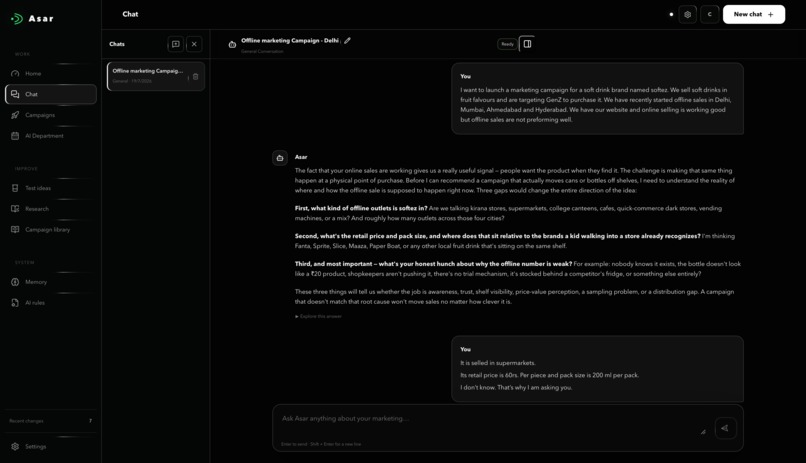Screen dimensions: 806x463
Task: Click Offline marketing Campaign - Delhi title
Action: (290, 41)
